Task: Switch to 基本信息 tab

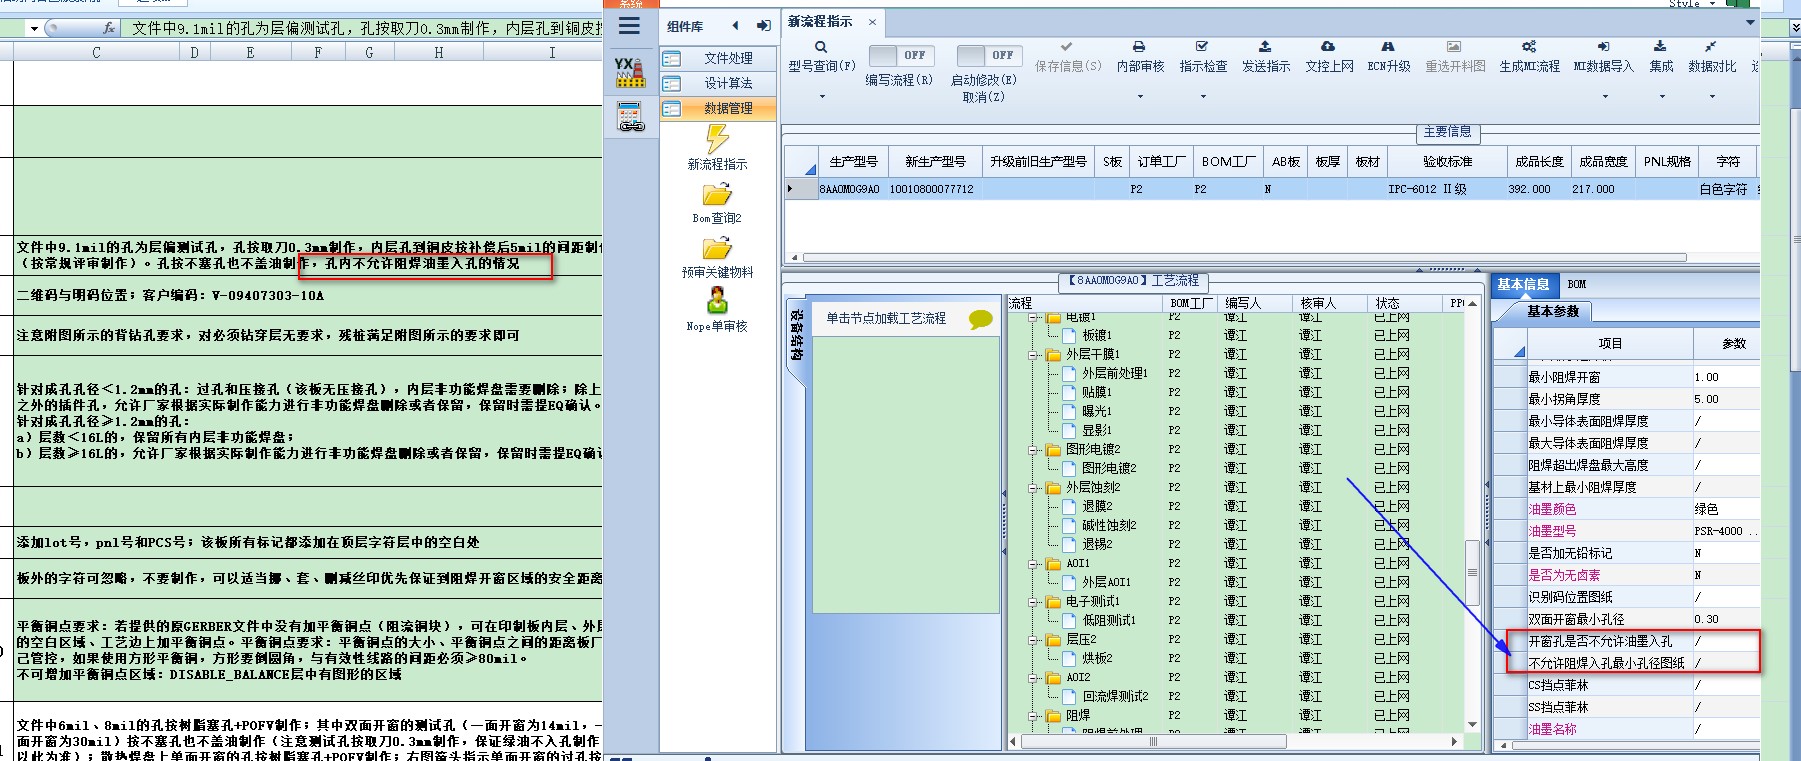Action: pos(1523,284)
